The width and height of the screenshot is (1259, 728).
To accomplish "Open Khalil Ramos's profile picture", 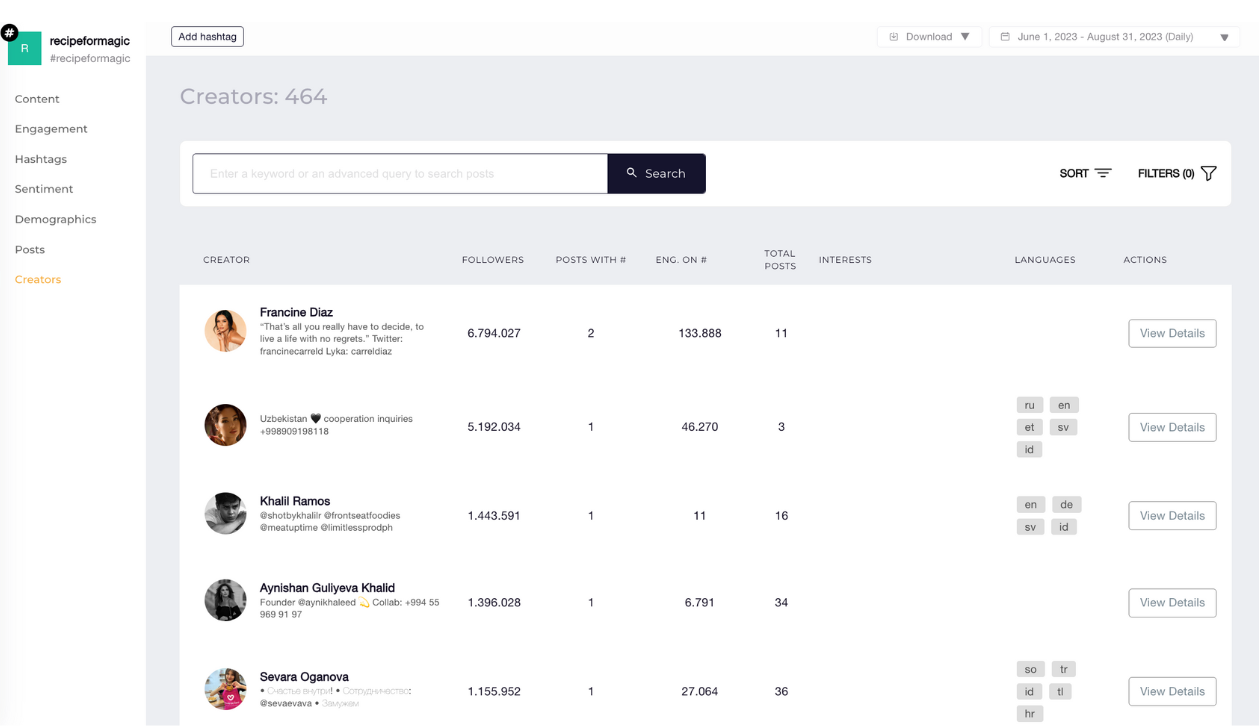I will 225,513.
